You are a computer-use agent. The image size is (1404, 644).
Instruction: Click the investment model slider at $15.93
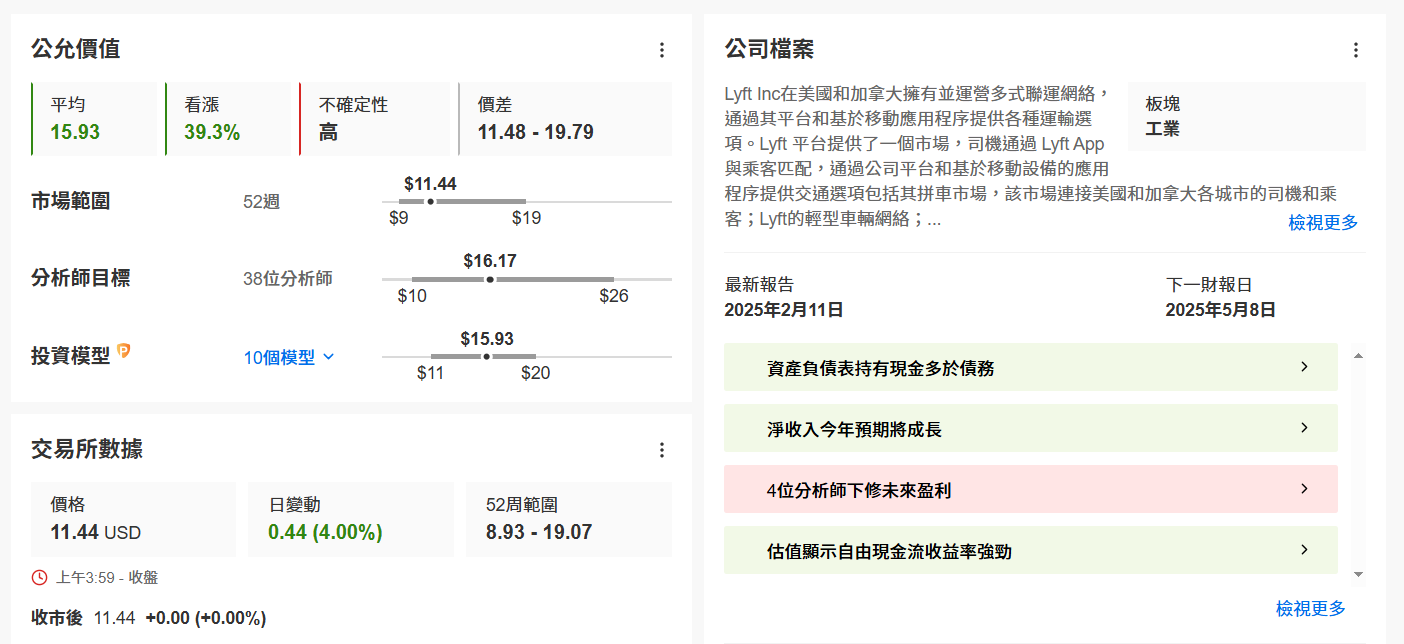pyautogui.click(x=487, y=356)
